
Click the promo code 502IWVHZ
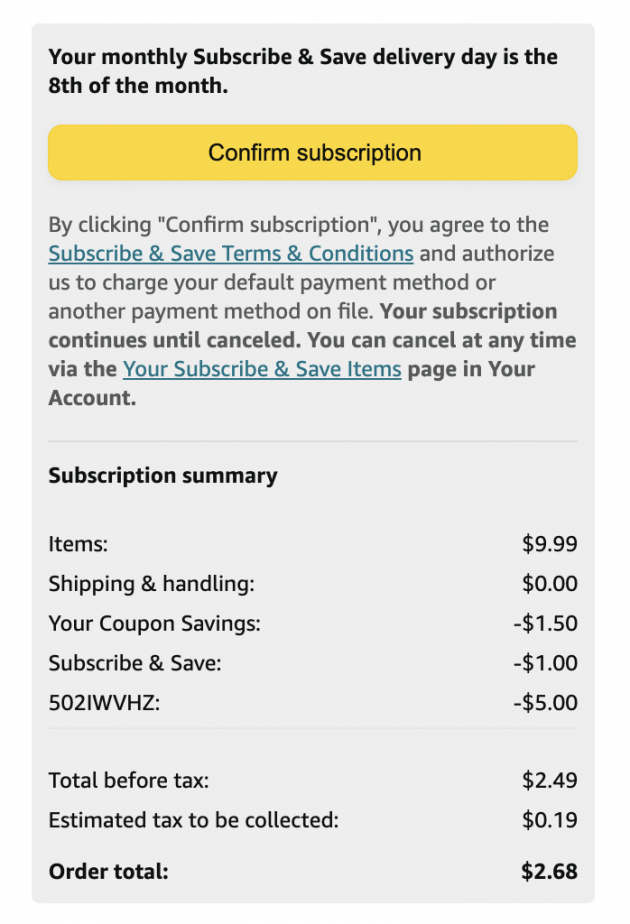click(104, 703)
